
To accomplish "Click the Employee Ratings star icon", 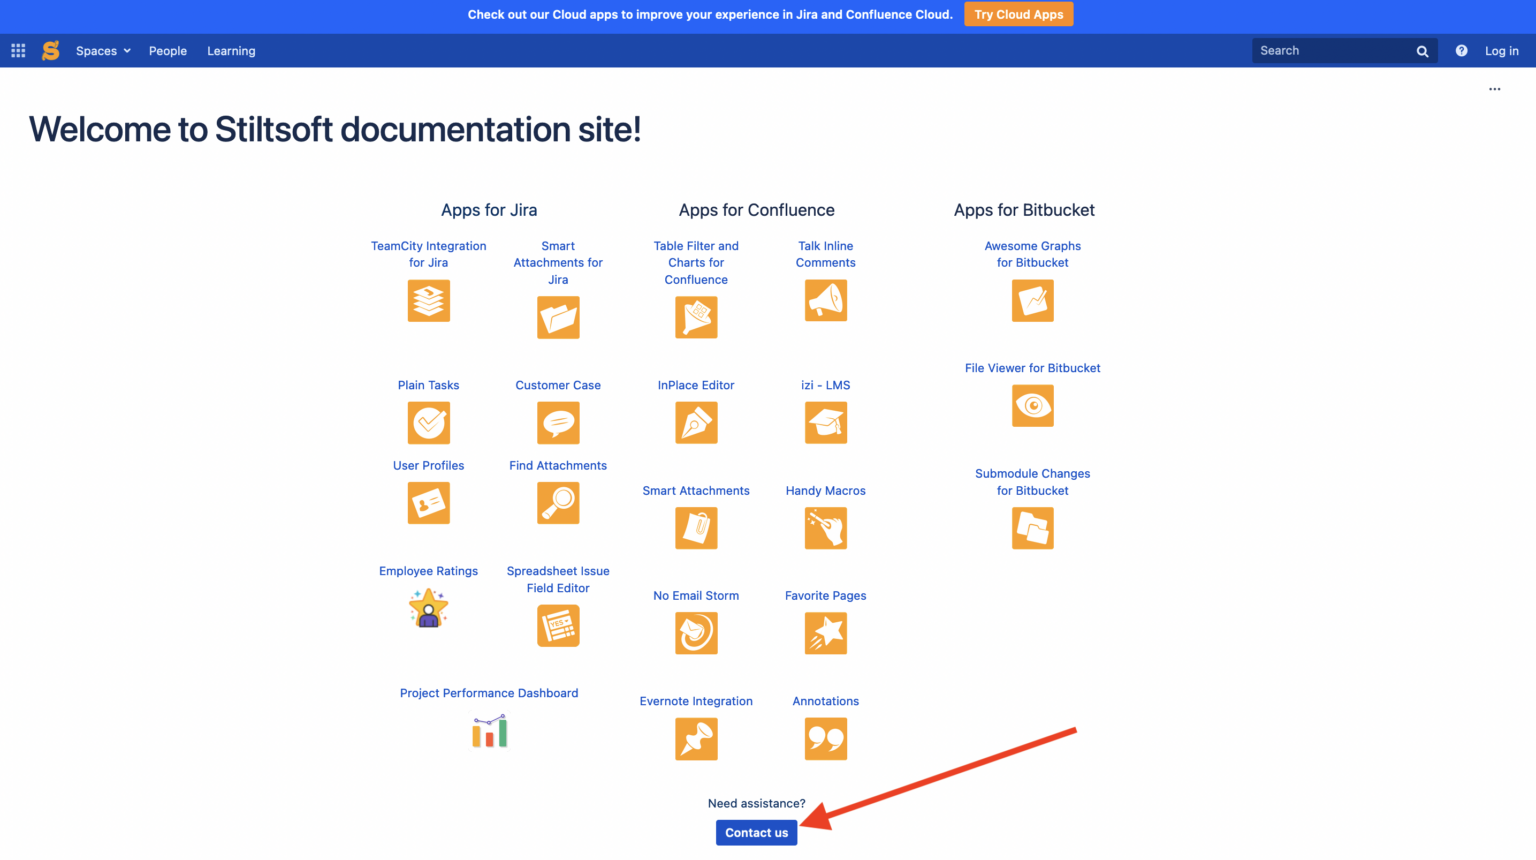I will [429, 607].
